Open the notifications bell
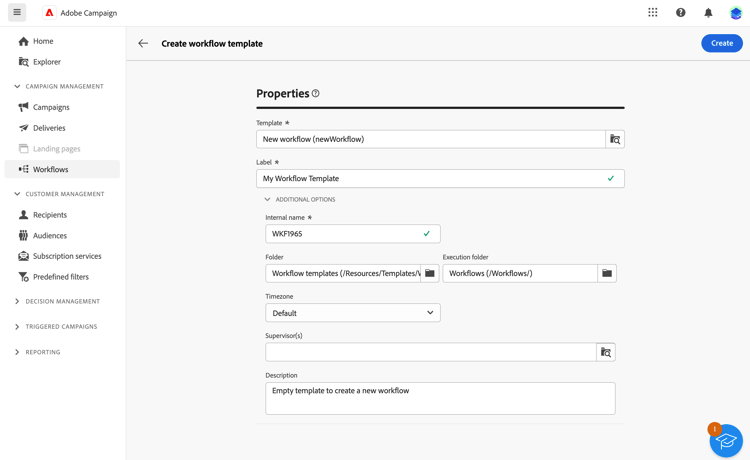Image resolution: width=750 pixels, height=460 pixels. pyautogui.click(x=708, y=13)
